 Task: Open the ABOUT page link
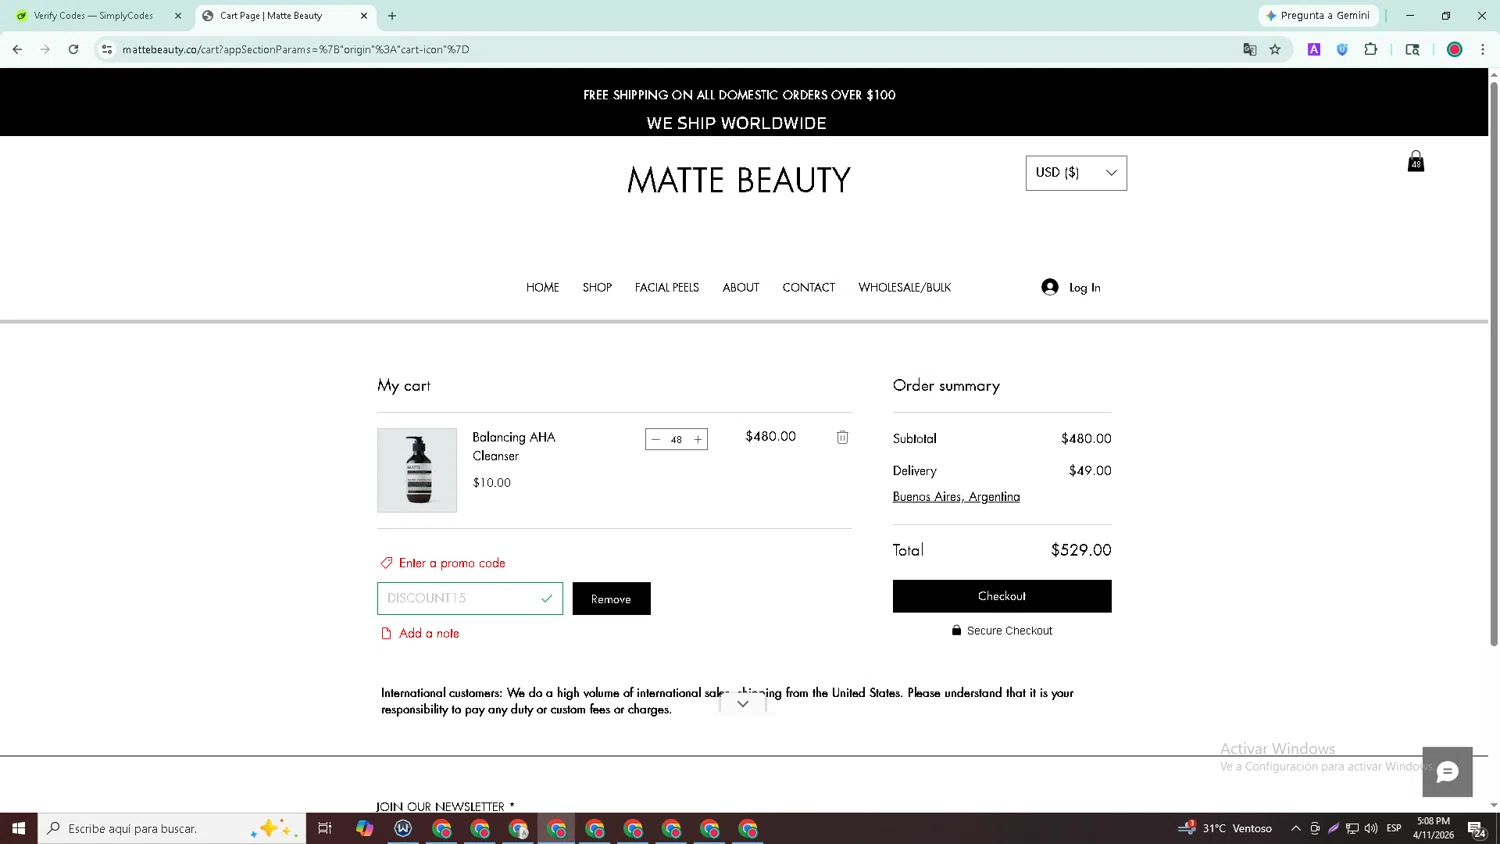(x=741, y=287)
